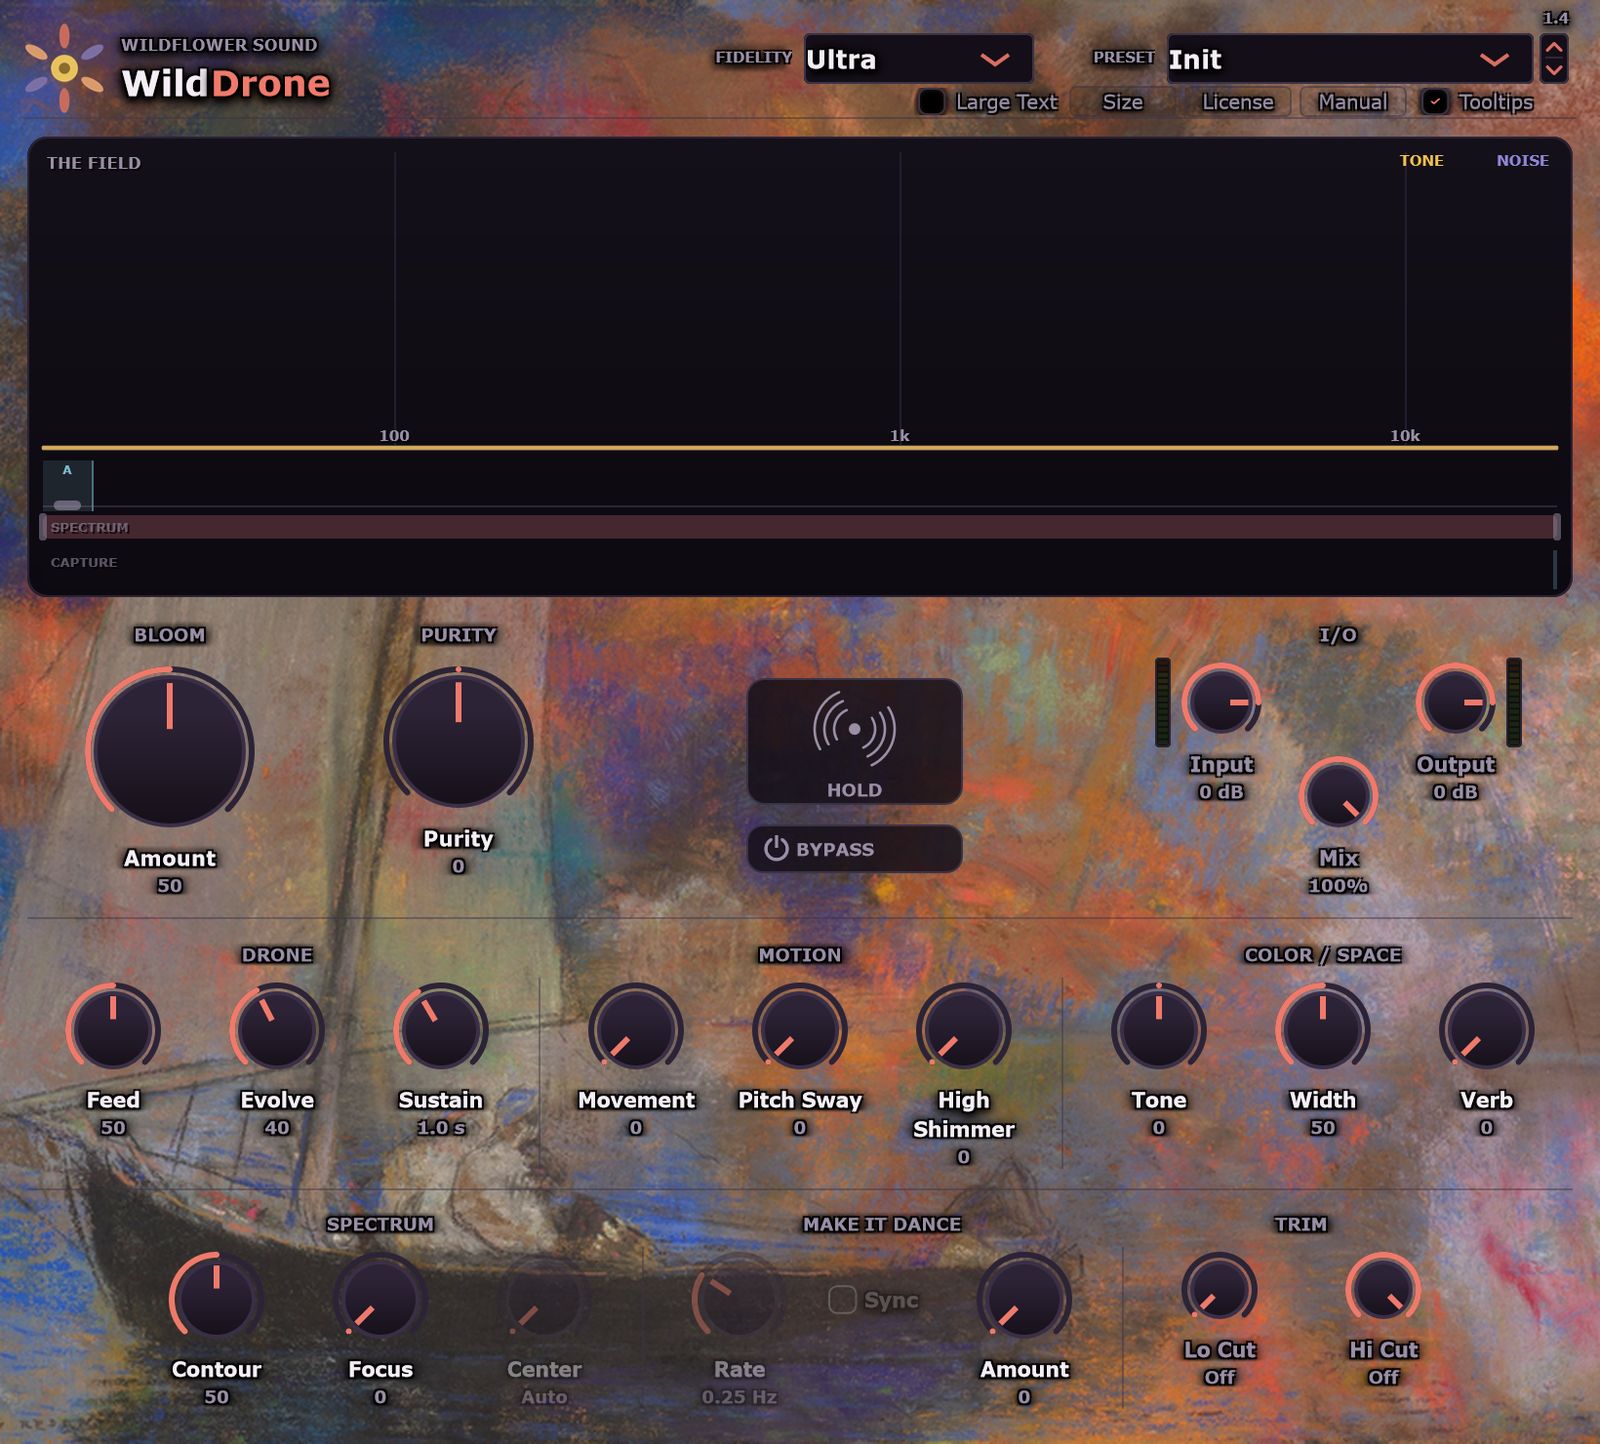Image resolution: width=1600 pixels, height=1444 pixels.
Task: Toggle the BYPASS button
Action: pyautogui.click(x=854, y=849)
